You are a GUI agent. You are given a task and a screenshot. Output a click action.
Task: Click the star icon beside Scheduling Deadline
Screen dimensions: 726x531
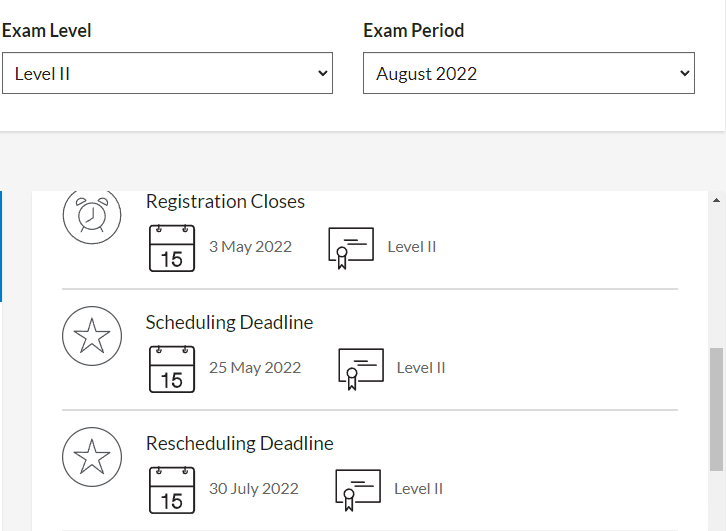point(92,336)
